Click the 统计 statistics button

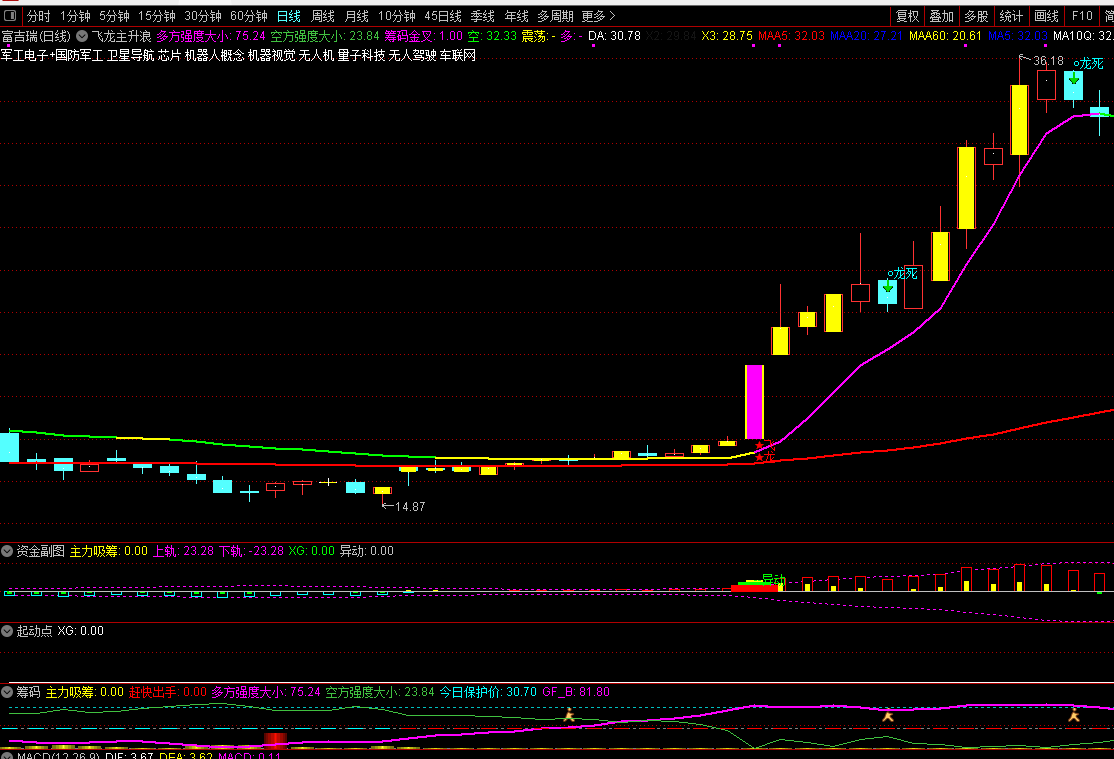1011,16
